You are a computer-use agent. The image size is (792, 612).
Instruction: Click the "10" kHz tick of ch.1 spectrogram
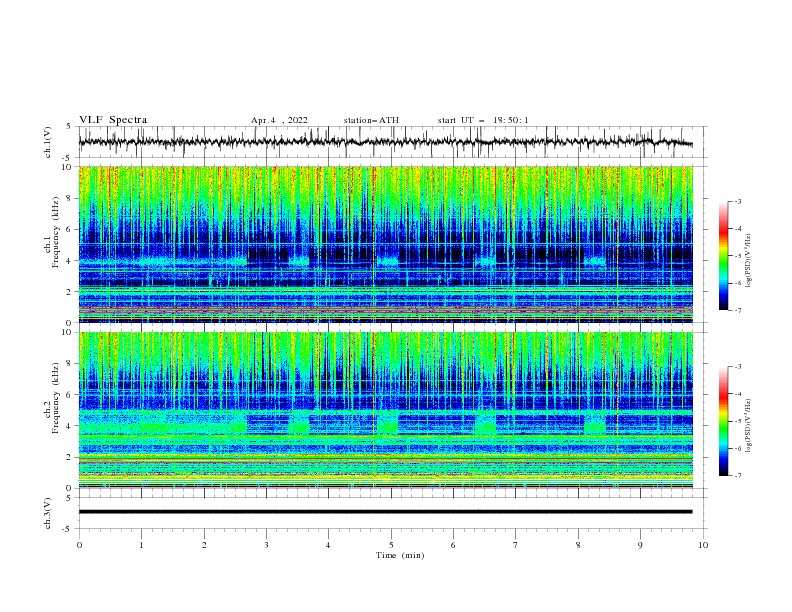69,167
